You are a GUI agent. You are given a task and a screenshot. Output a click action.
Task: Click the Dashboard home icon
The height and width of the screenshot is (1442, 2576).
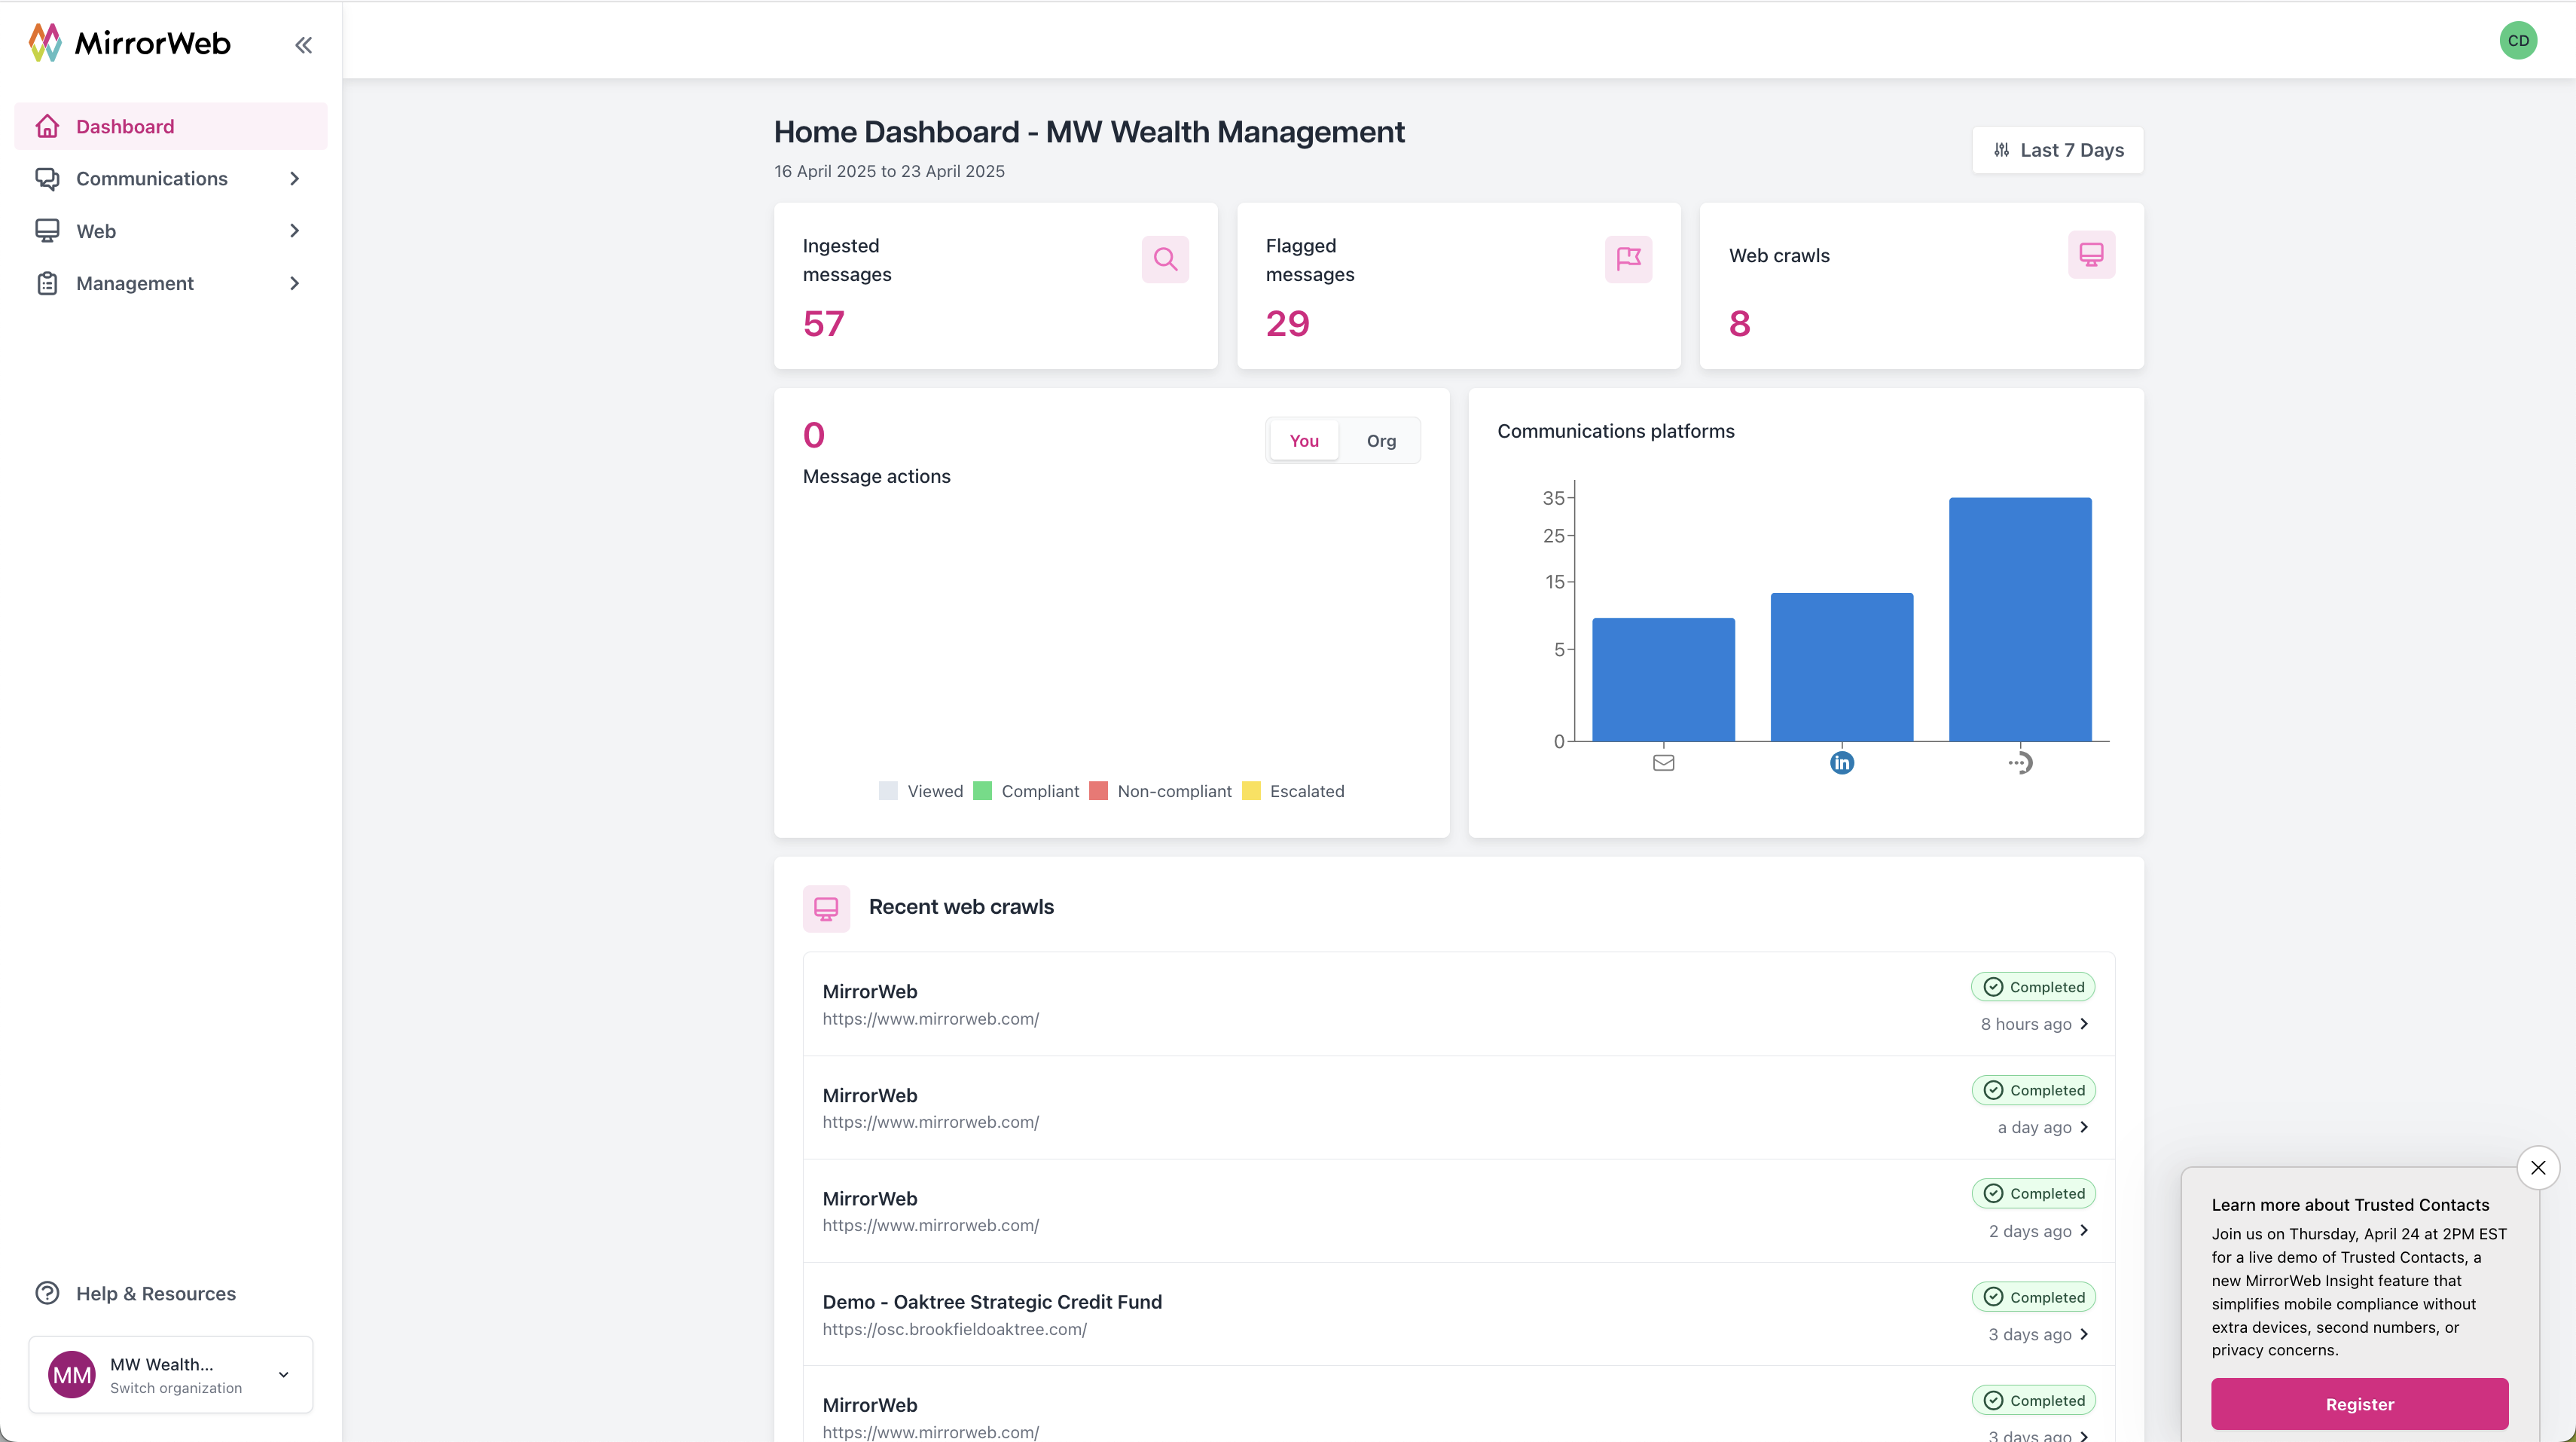tap(47, 126)
